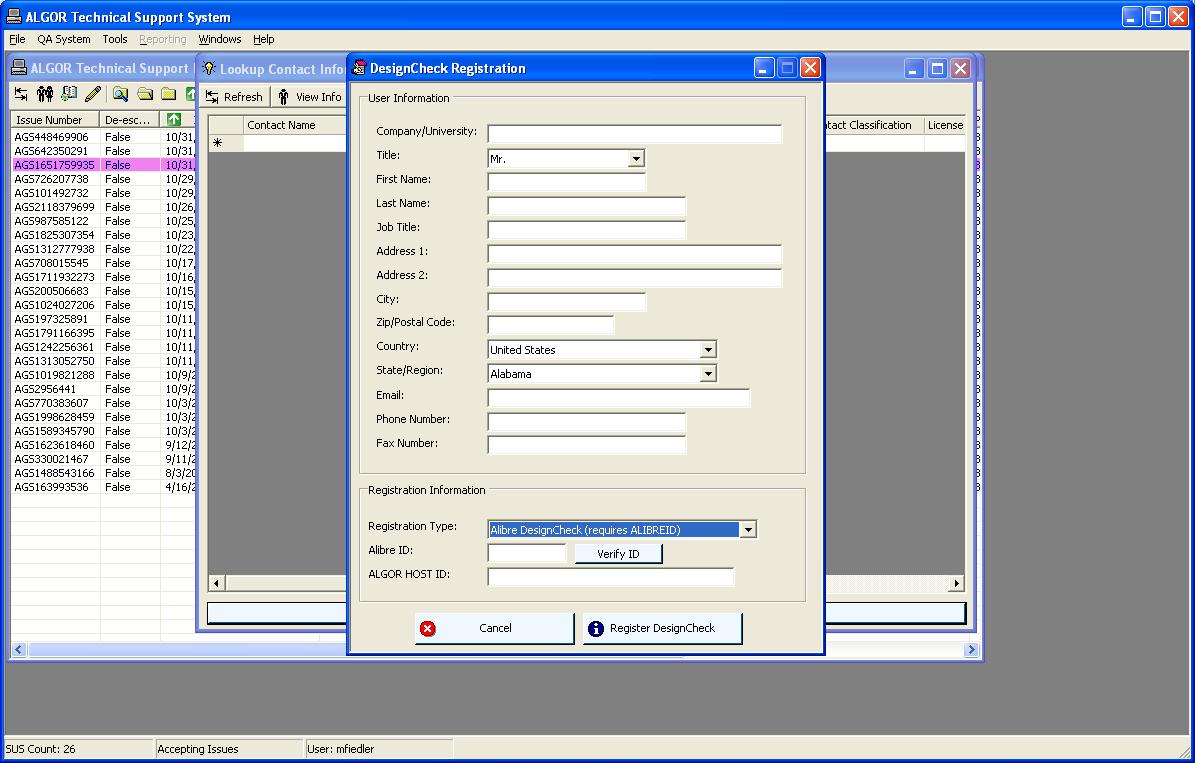Click left scroll arrow of issues list scrollbar
Viewport: 1195px width, 763px height.
click(19, 649)
